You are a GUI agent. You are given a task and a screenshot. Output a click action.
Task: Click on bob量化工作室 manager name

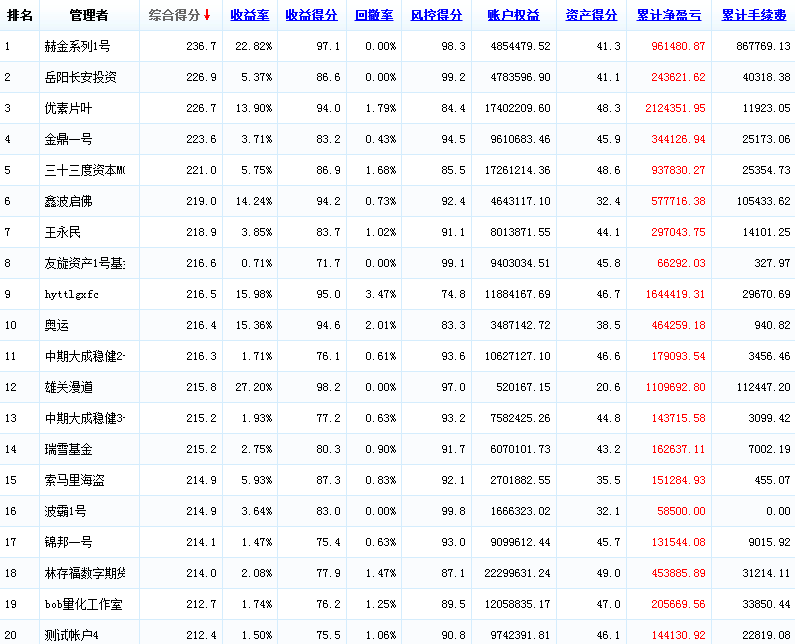83,605
